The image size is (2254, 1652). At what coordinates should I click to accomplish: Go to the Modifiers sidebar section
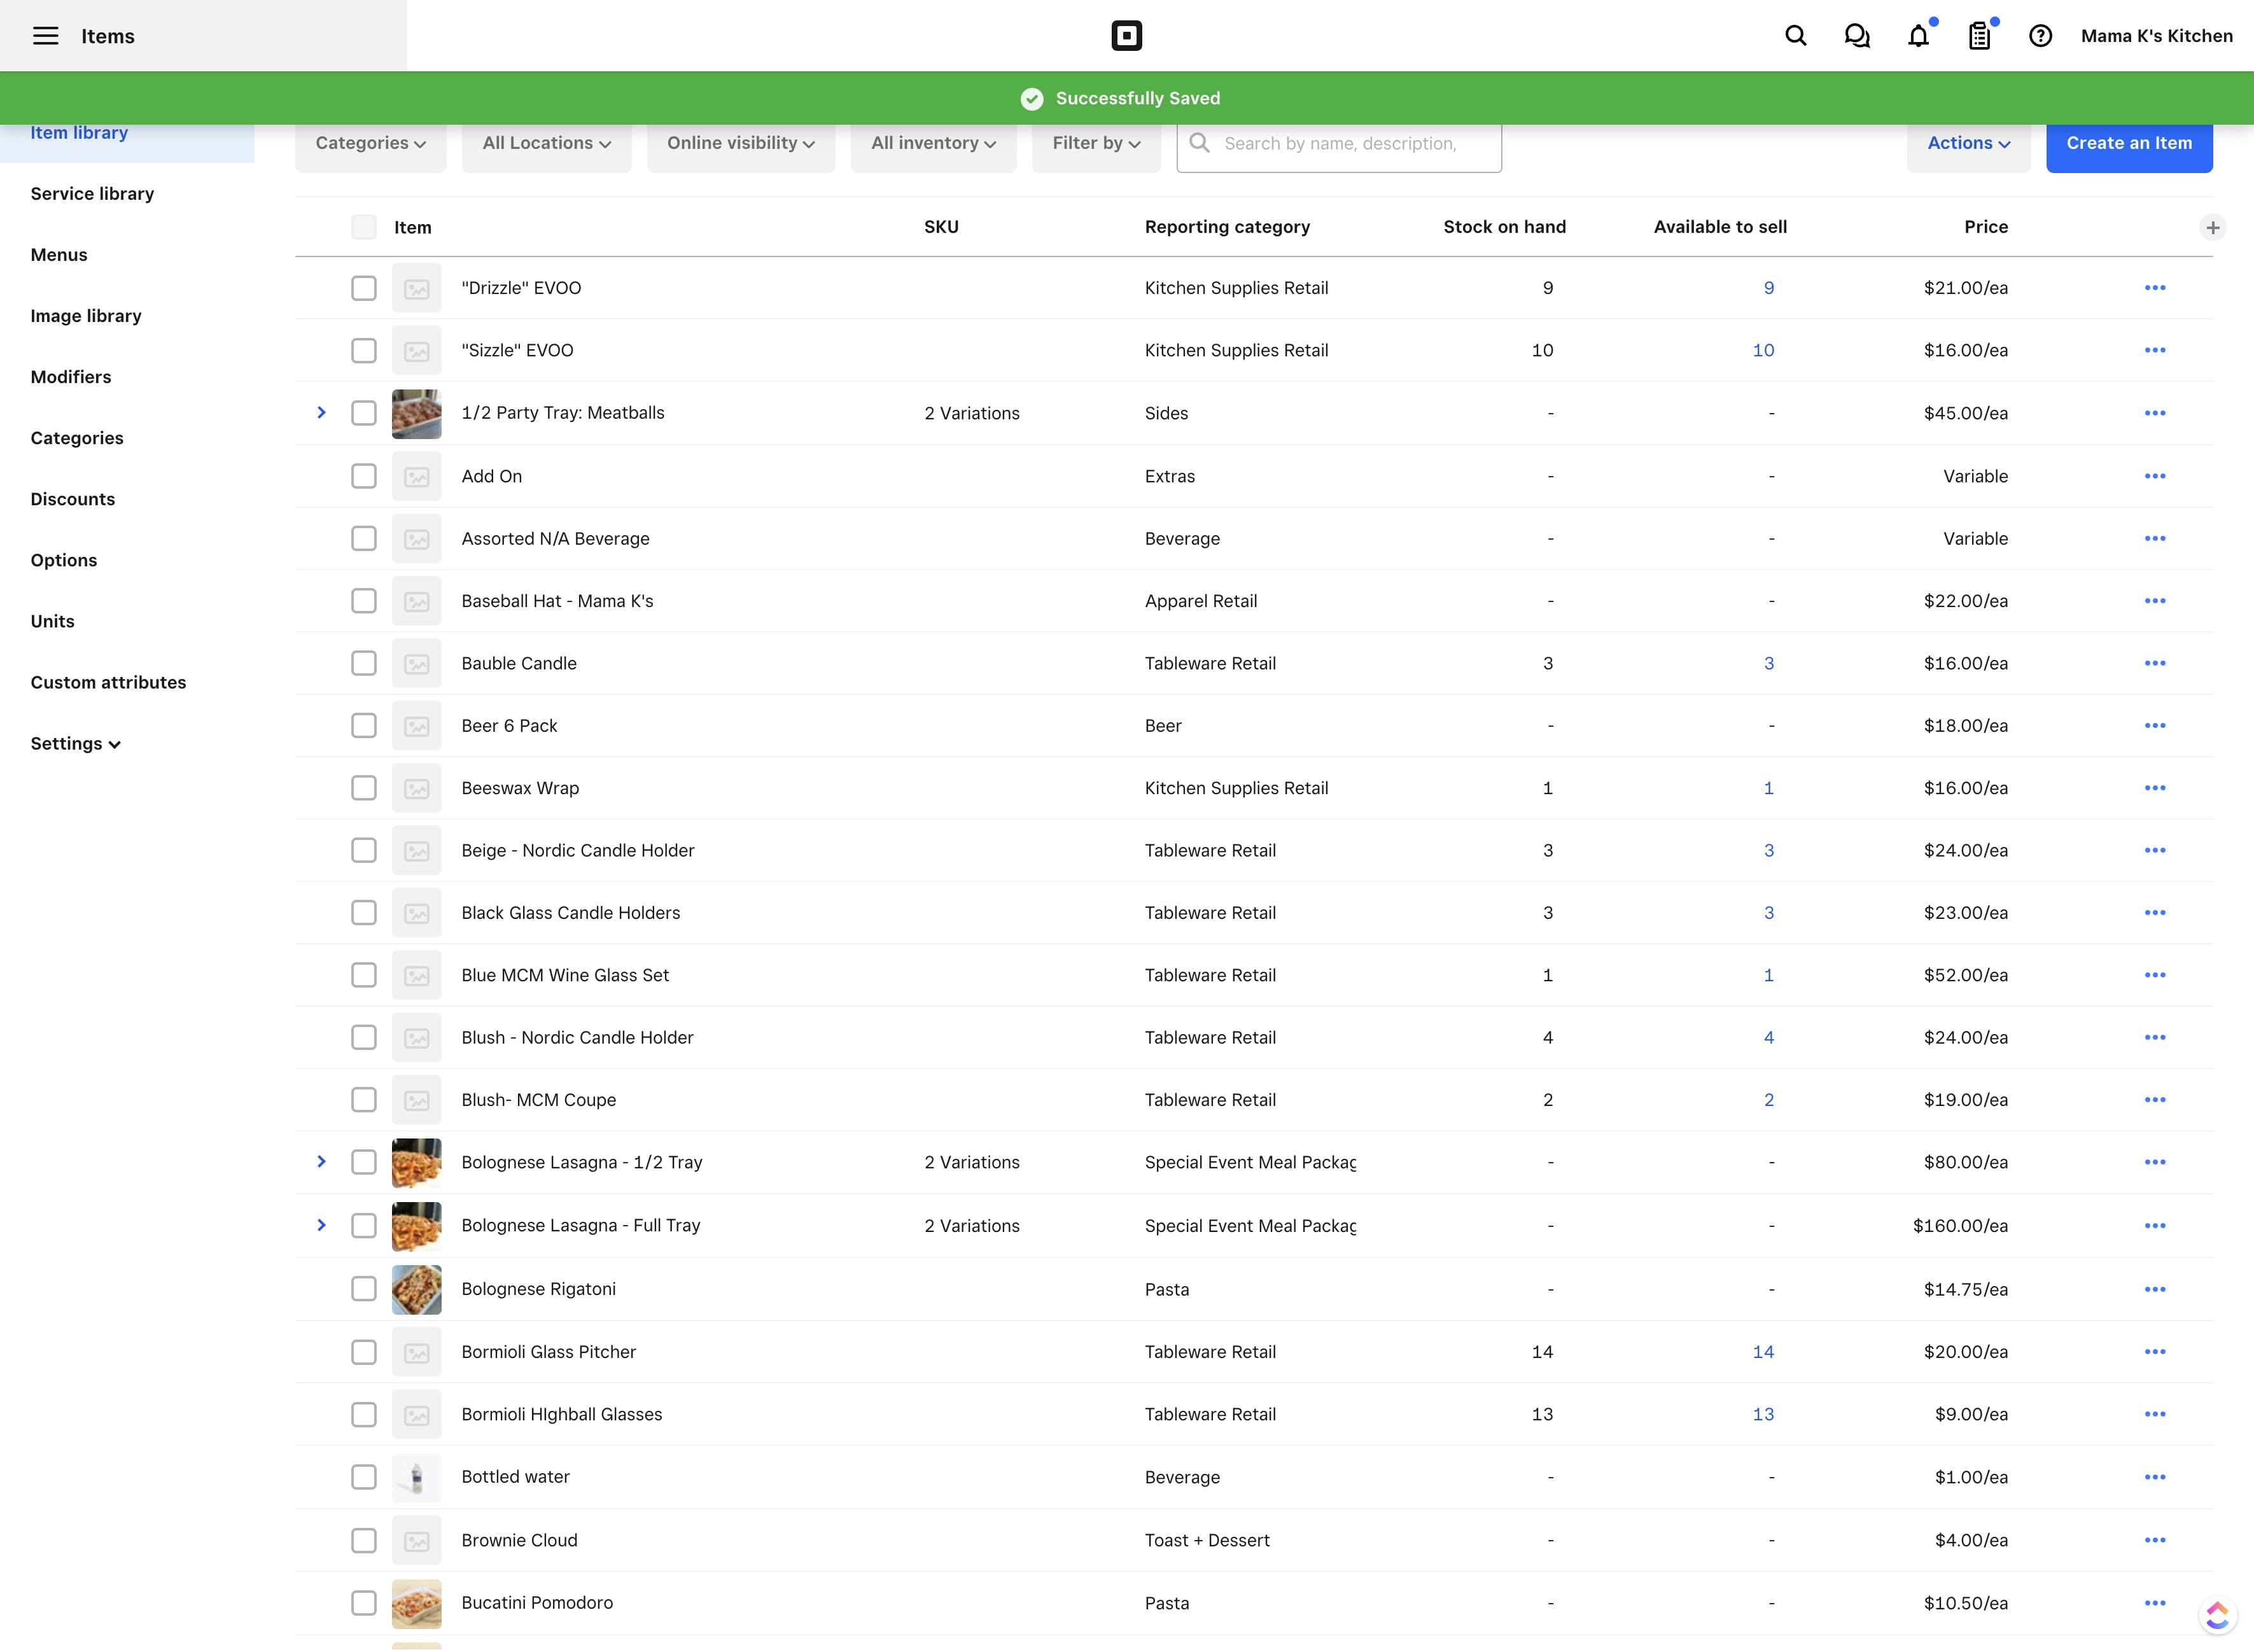[70, 377]
